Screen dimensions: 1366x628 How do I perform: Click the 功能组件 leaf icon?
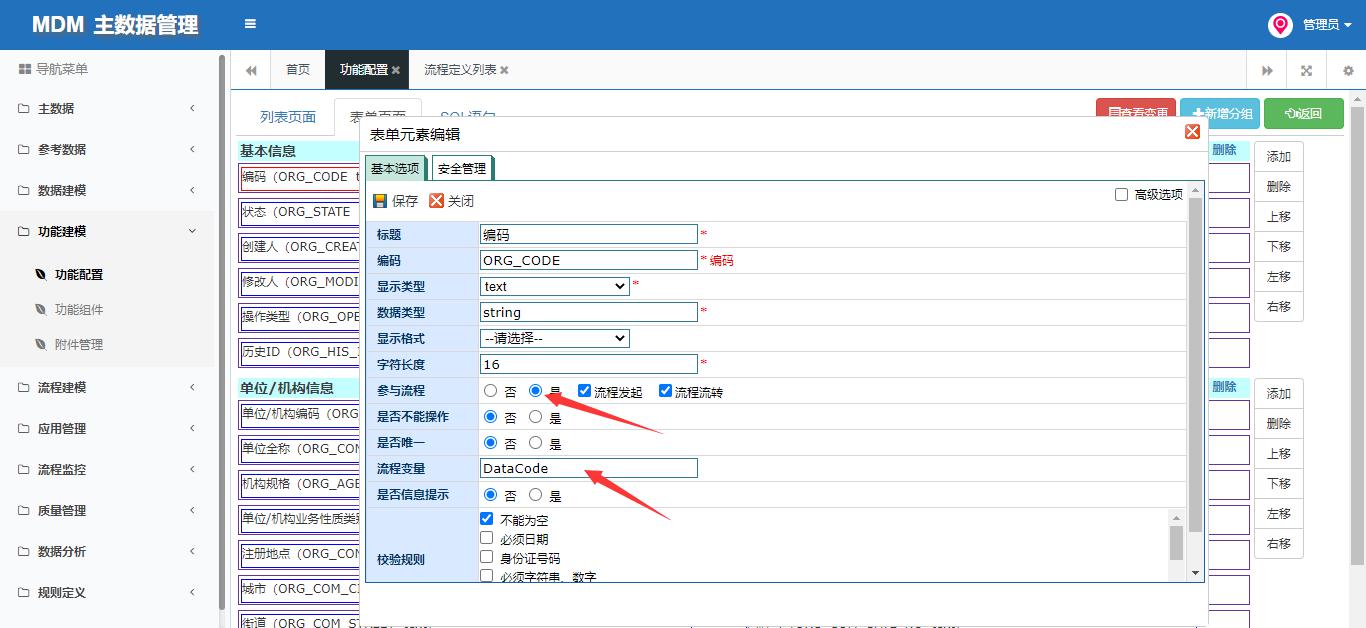(41, 309)
